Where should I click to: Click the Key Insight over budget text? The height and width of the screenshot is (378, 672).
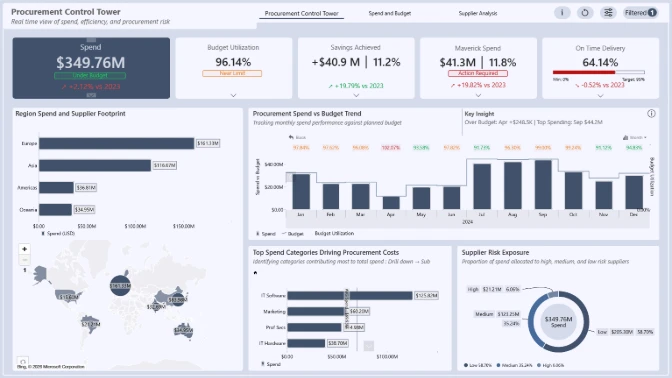533,122
